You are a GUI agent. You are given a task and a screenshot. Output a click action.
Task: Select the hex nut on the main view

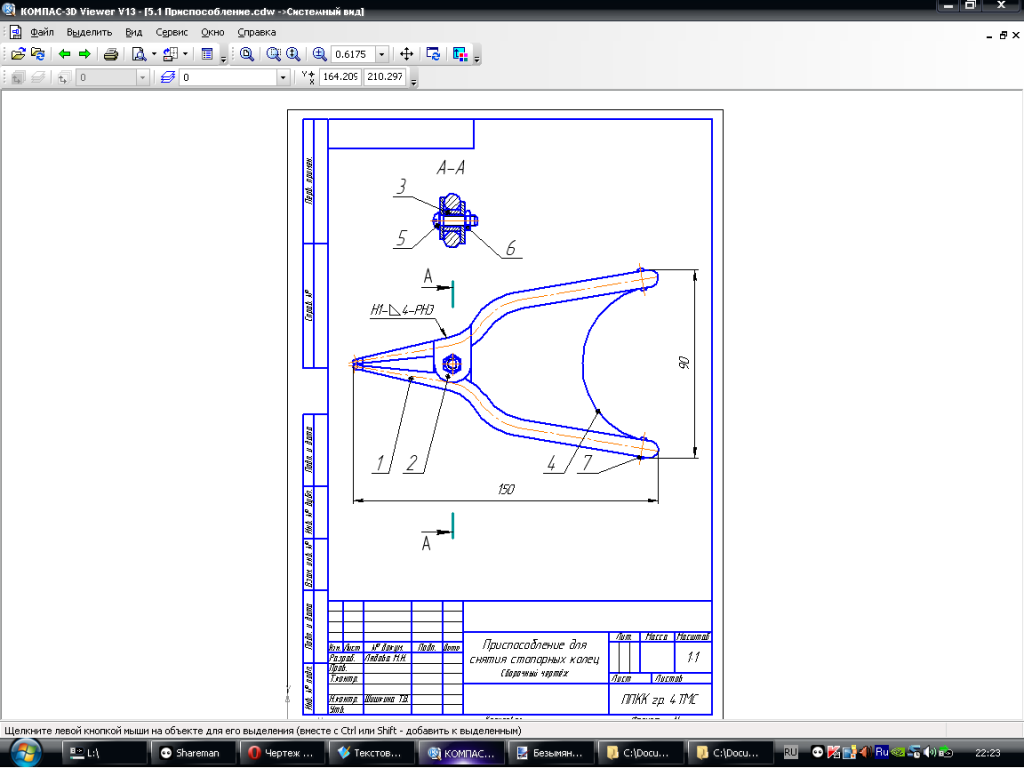pyautogui.click(x=452, y=364)
